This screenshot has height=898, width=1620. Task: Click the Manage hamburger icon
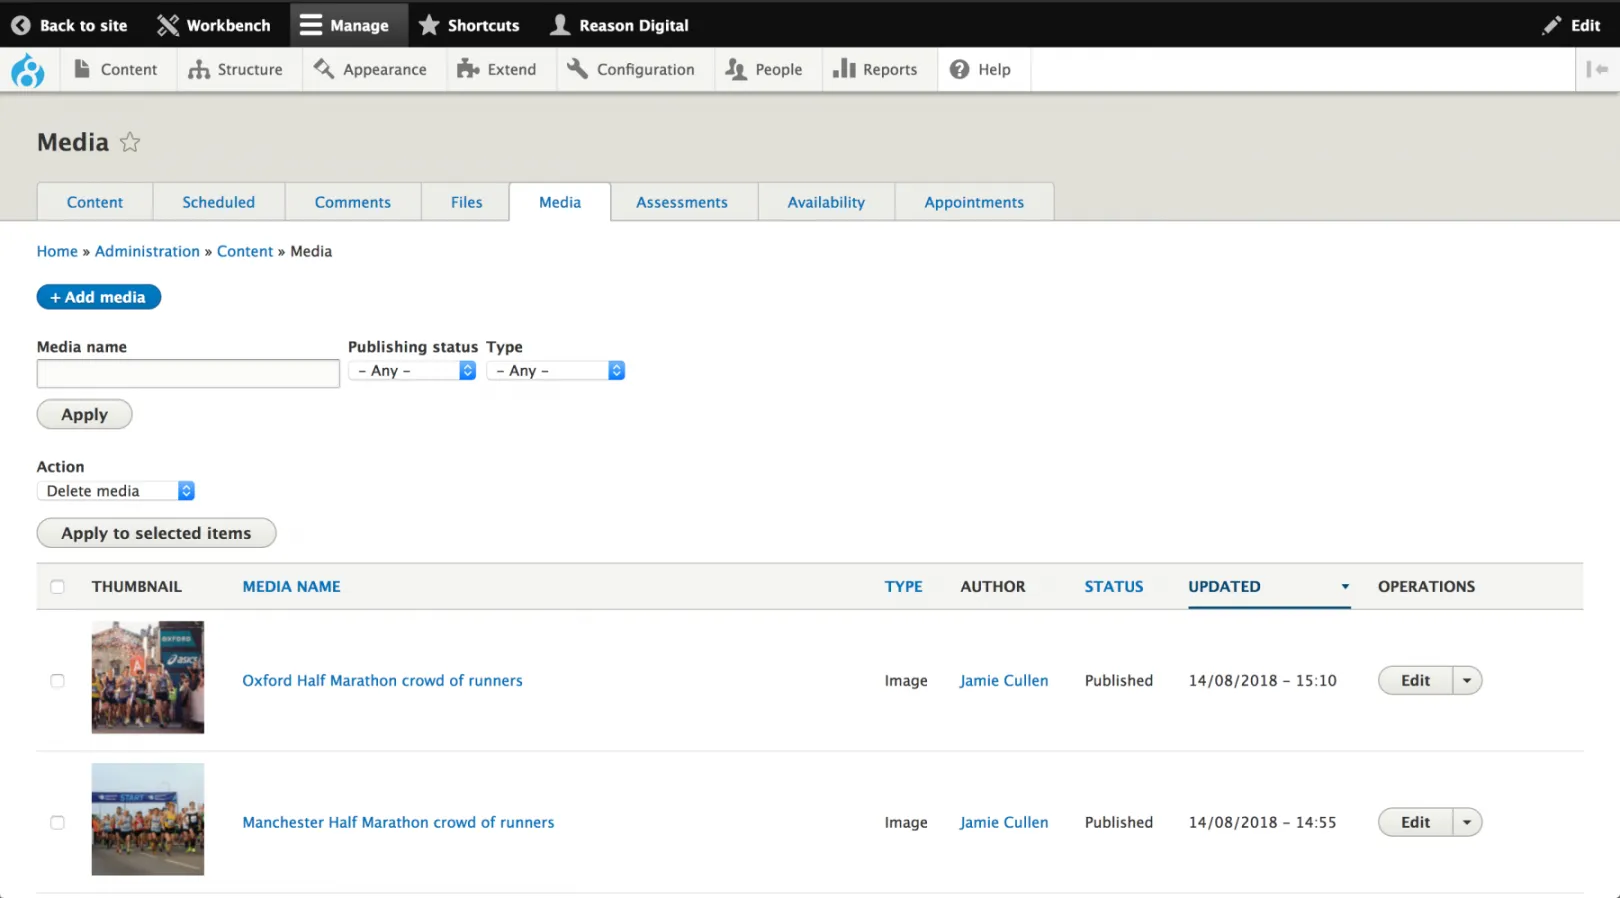tap(311, 25)
